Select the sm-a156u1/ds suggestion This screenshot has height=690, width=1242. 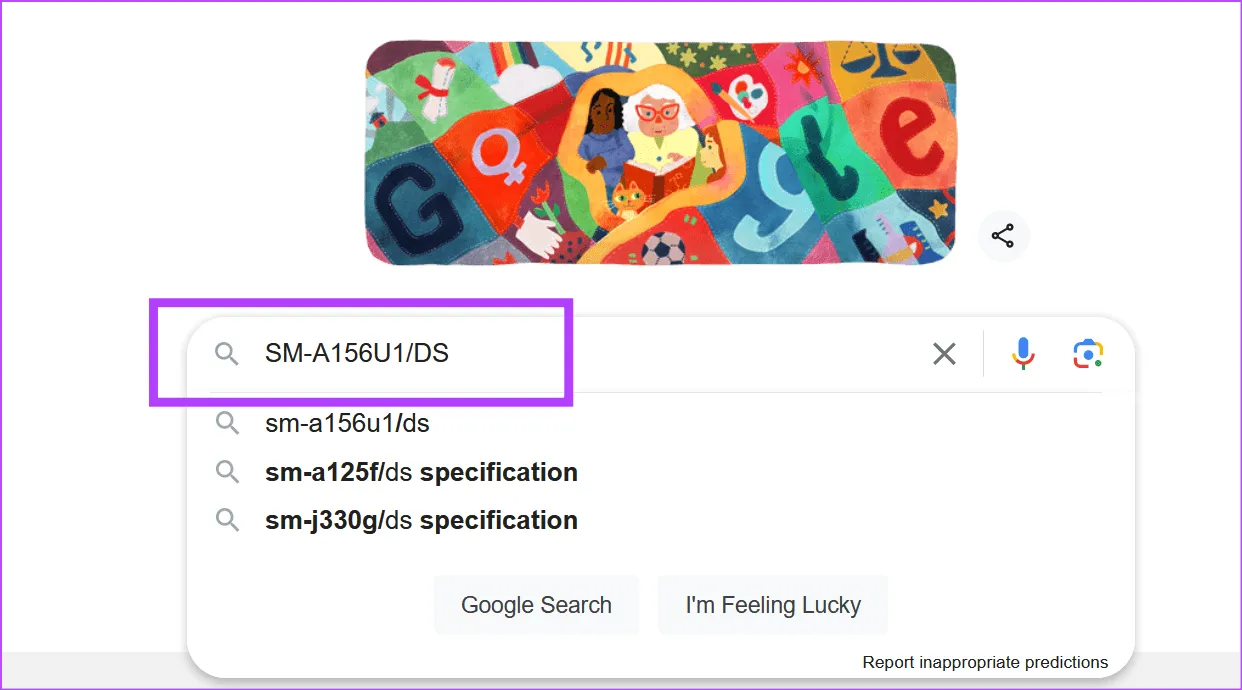click(346, 422)
